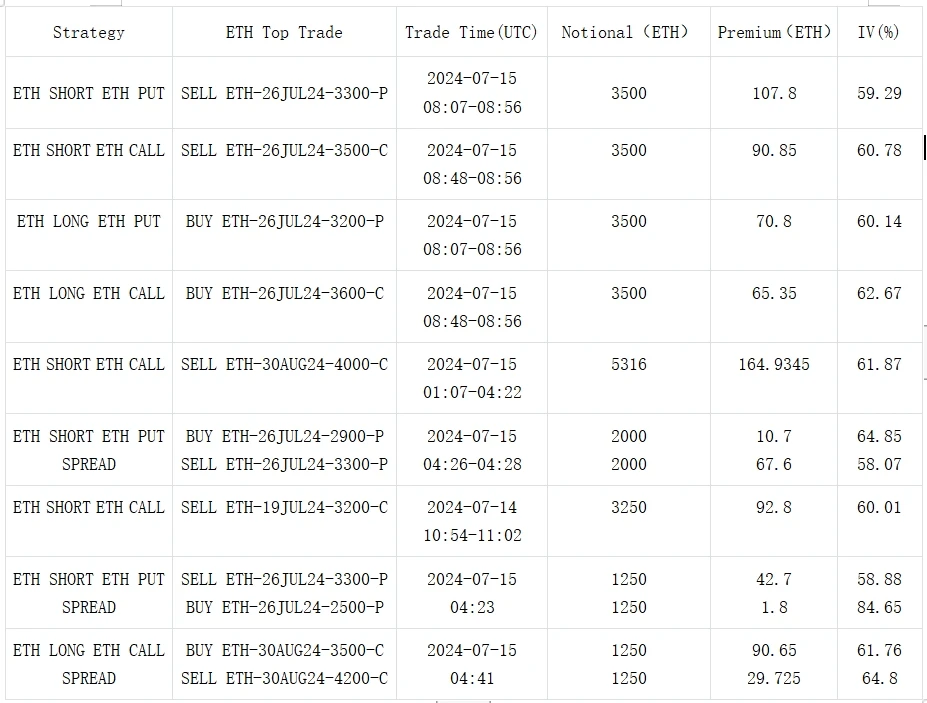Click the BUY ETH-26JUL24-2500-P trade entry
Viewport: 927px width, 703px height.
click(284, 607)
